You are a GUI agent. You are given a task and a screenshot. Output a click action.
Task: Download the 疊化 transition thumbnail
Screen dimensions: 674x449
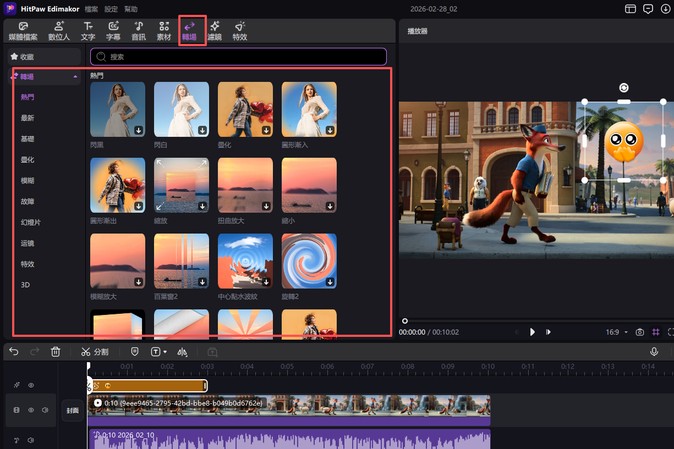coord(266,130)
